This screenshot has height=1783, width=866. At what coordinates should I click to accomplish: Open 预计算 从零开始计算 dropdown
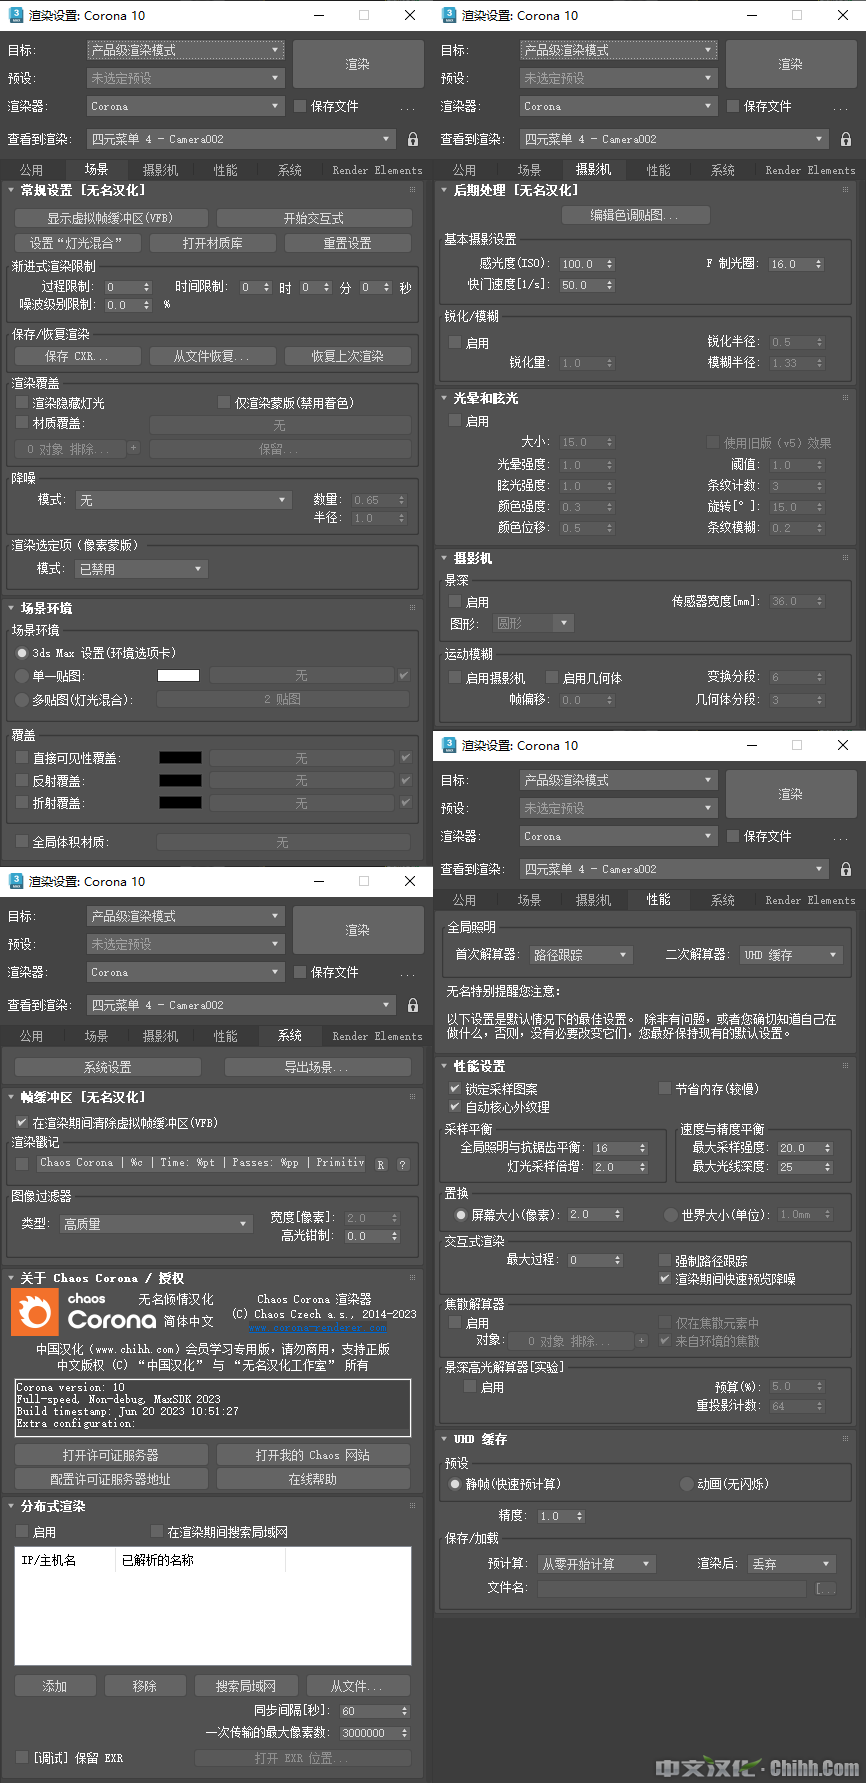(597, 1563)
